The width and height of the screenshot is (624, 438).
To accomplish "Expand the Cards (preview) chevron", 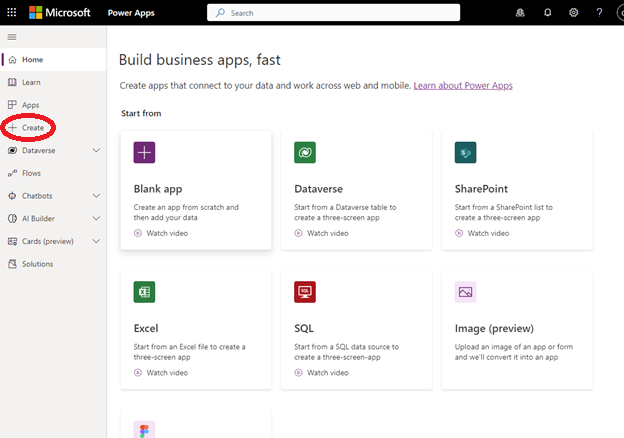I will point(96,241).
